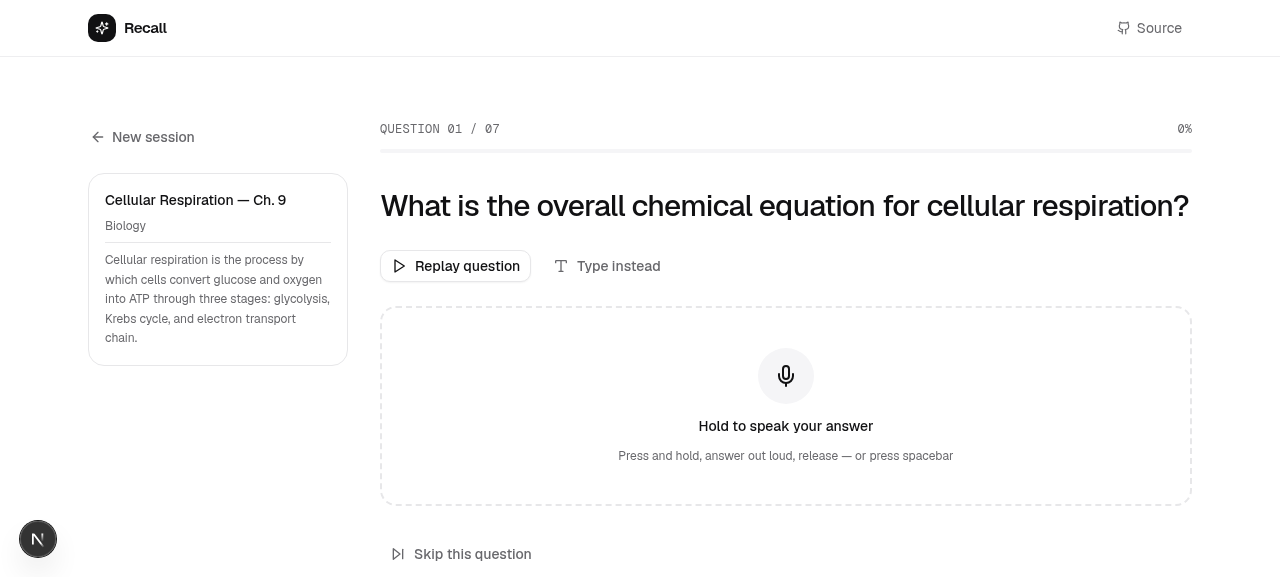
Task: Open the Source link in header
Action: [1150, 28]
